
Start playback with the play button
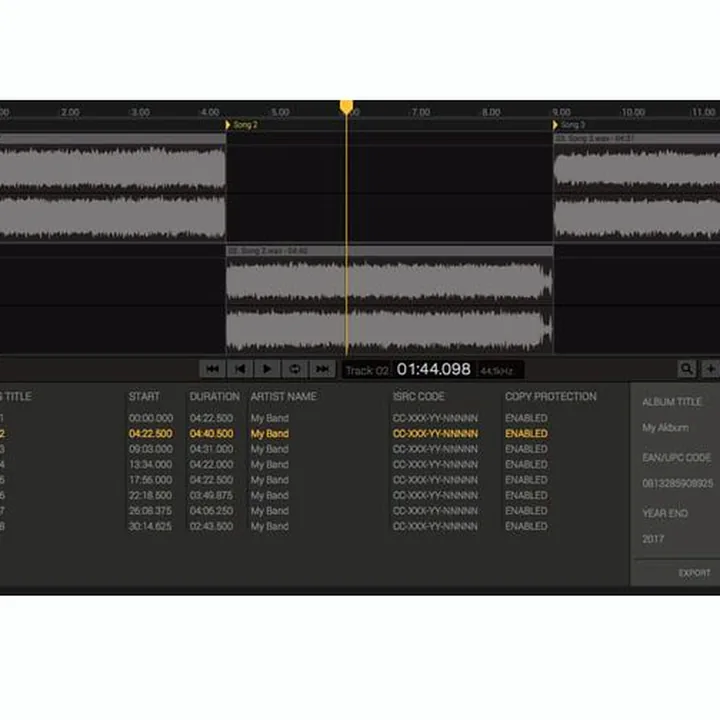point(267,369)
